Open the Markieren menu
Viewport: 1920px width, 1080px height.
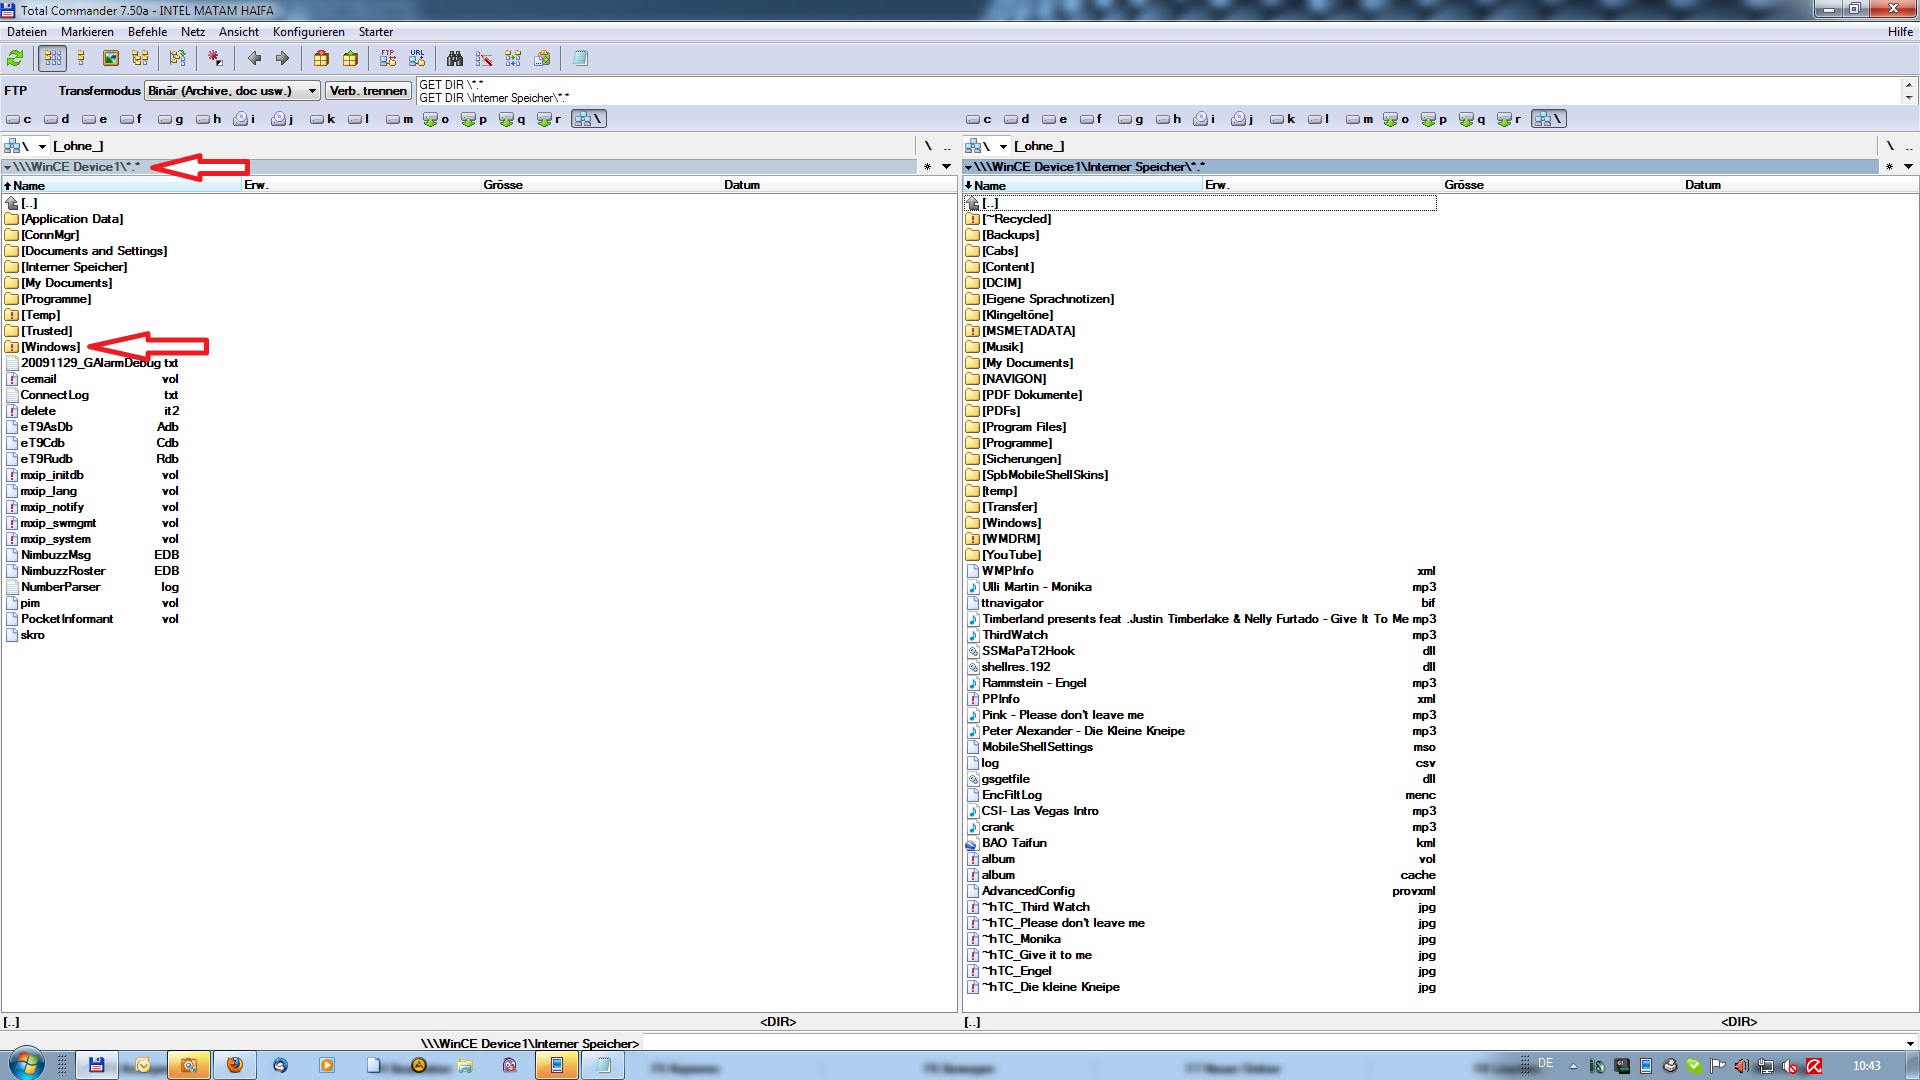point(87,32)
